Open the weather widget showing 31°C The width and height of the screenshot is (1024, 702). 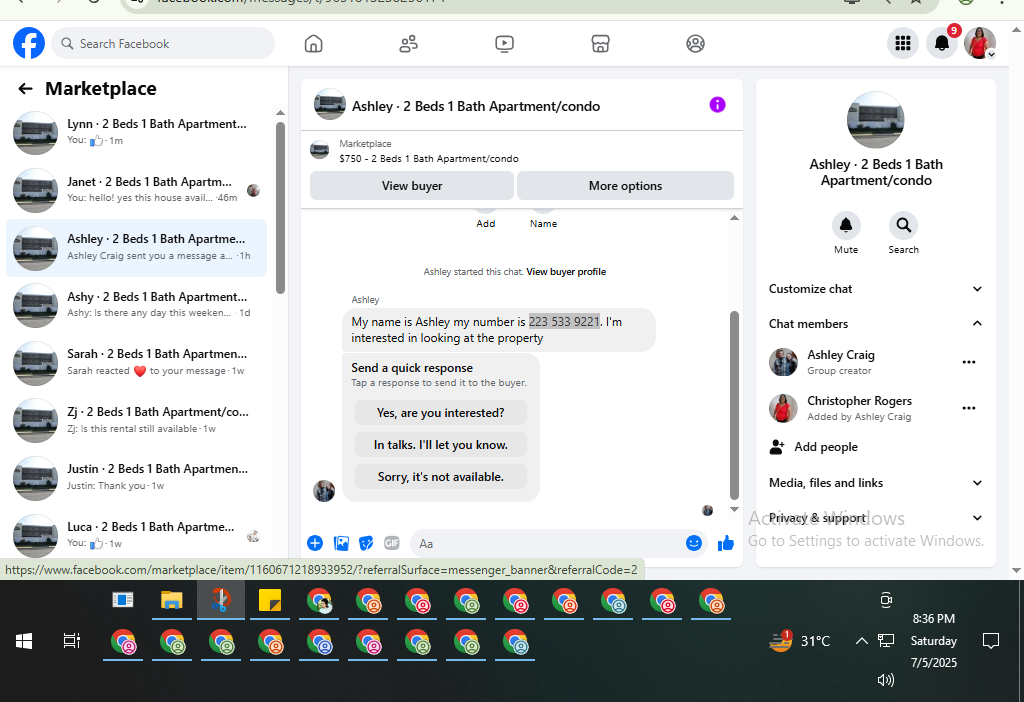[800, 641]
